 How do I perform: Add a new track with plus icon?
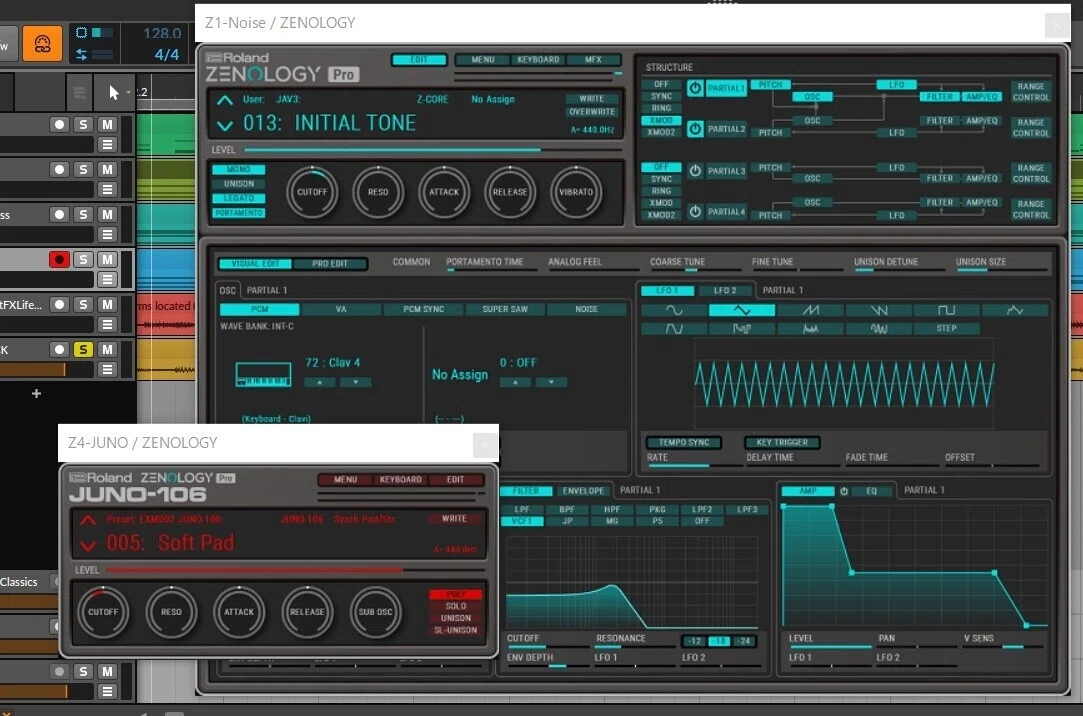[37, 394]
